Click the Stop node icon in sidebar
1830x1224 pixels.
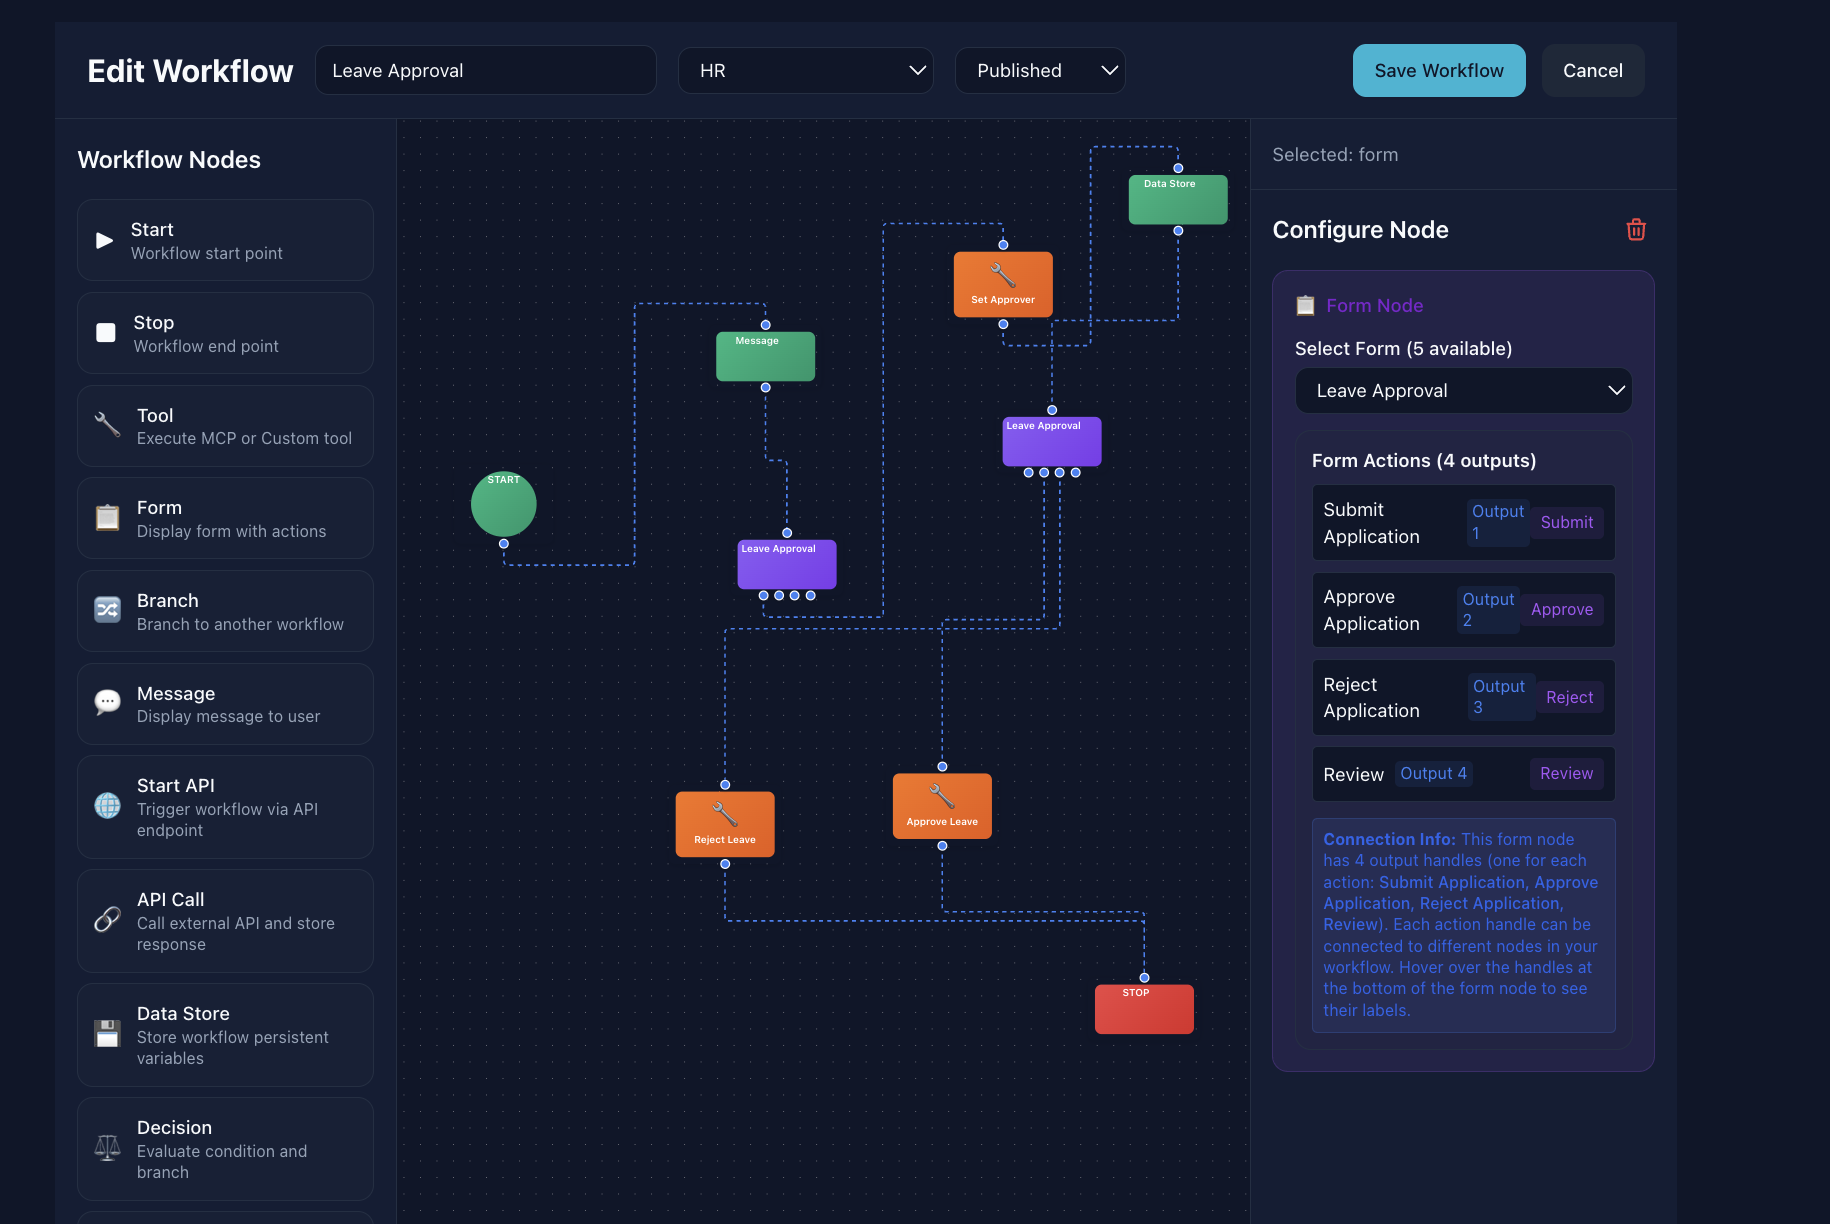106,332
